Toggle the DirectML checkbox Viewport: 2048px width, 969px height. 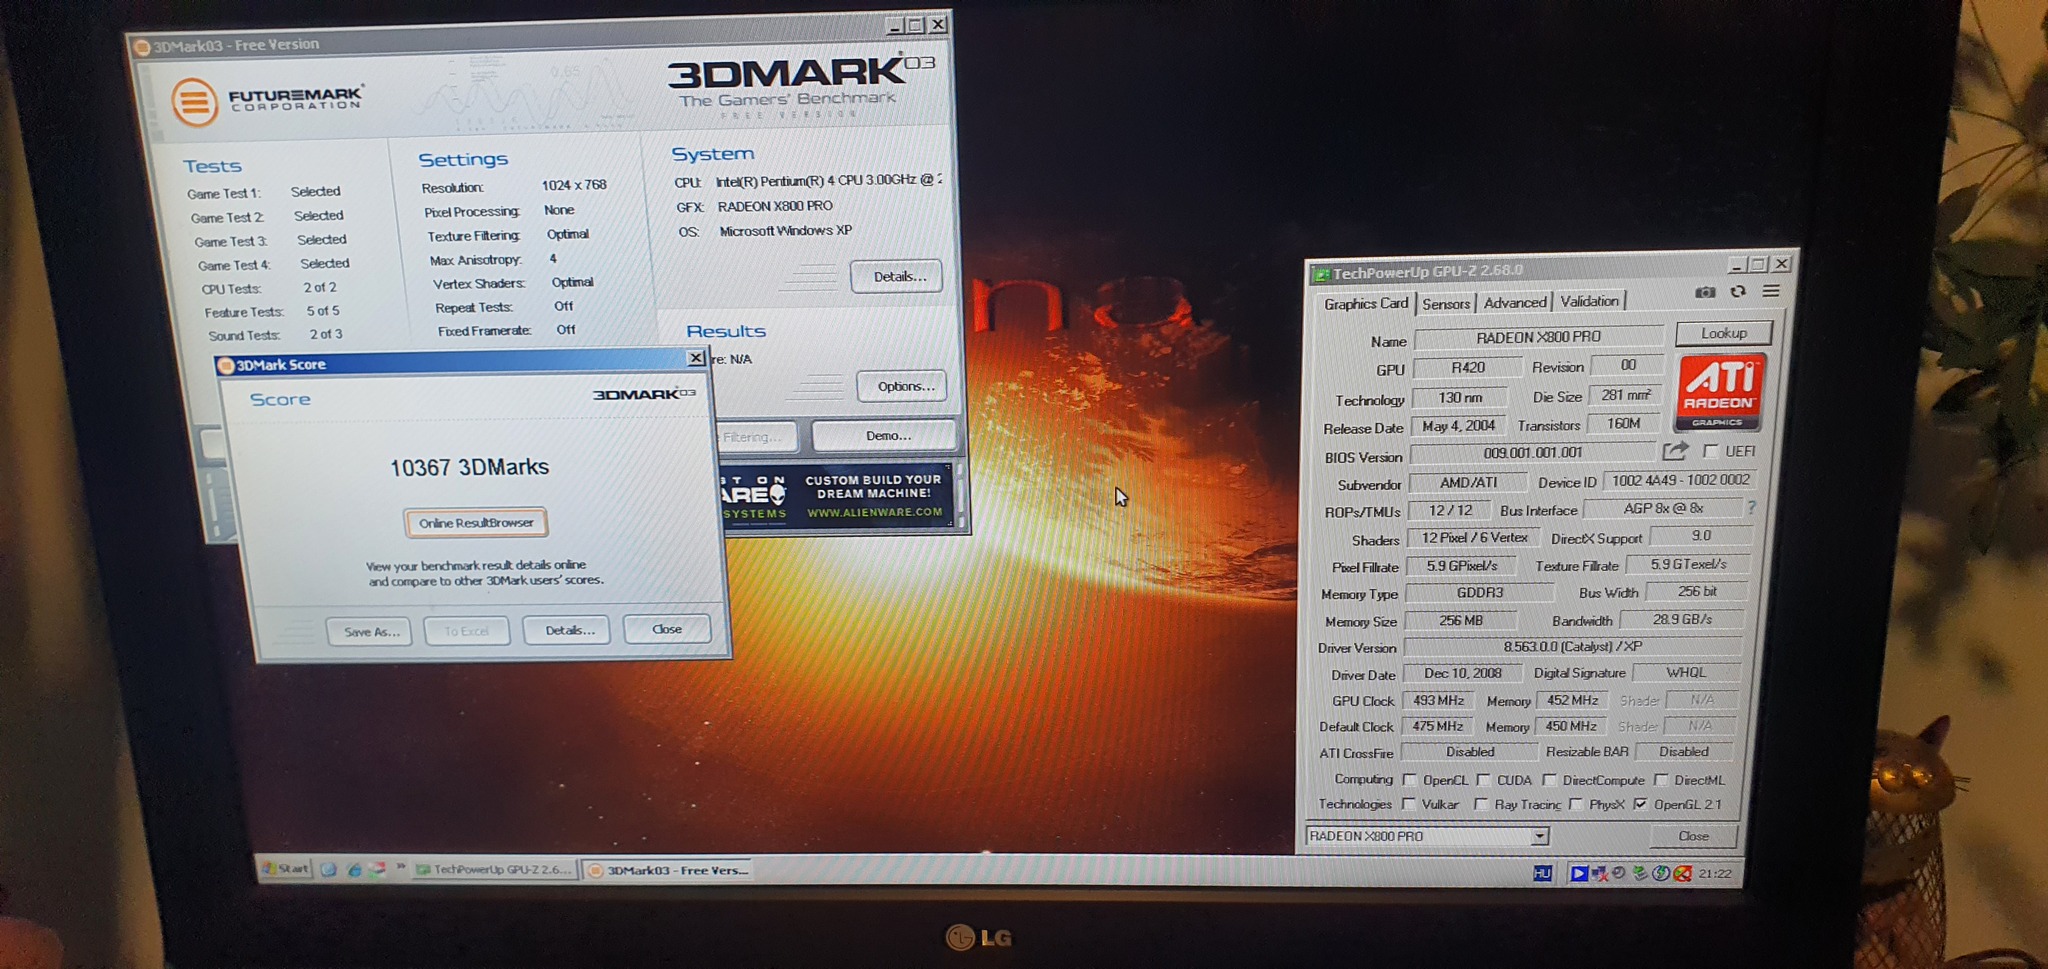tap(1661, 780)
